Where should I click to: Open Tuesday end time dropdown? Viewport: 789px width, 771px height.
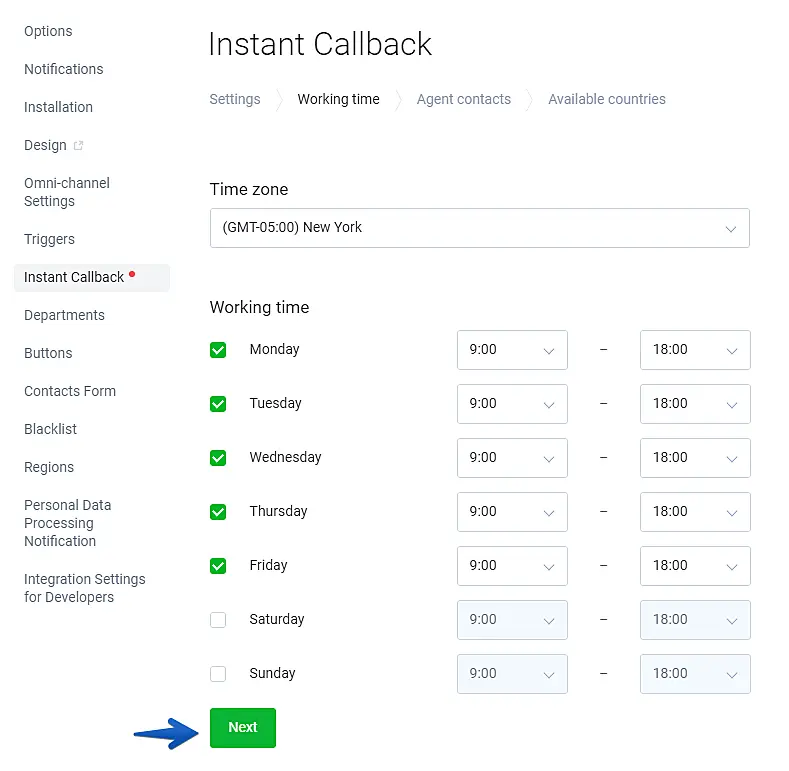pyautogui.click(x=695, y=404)
